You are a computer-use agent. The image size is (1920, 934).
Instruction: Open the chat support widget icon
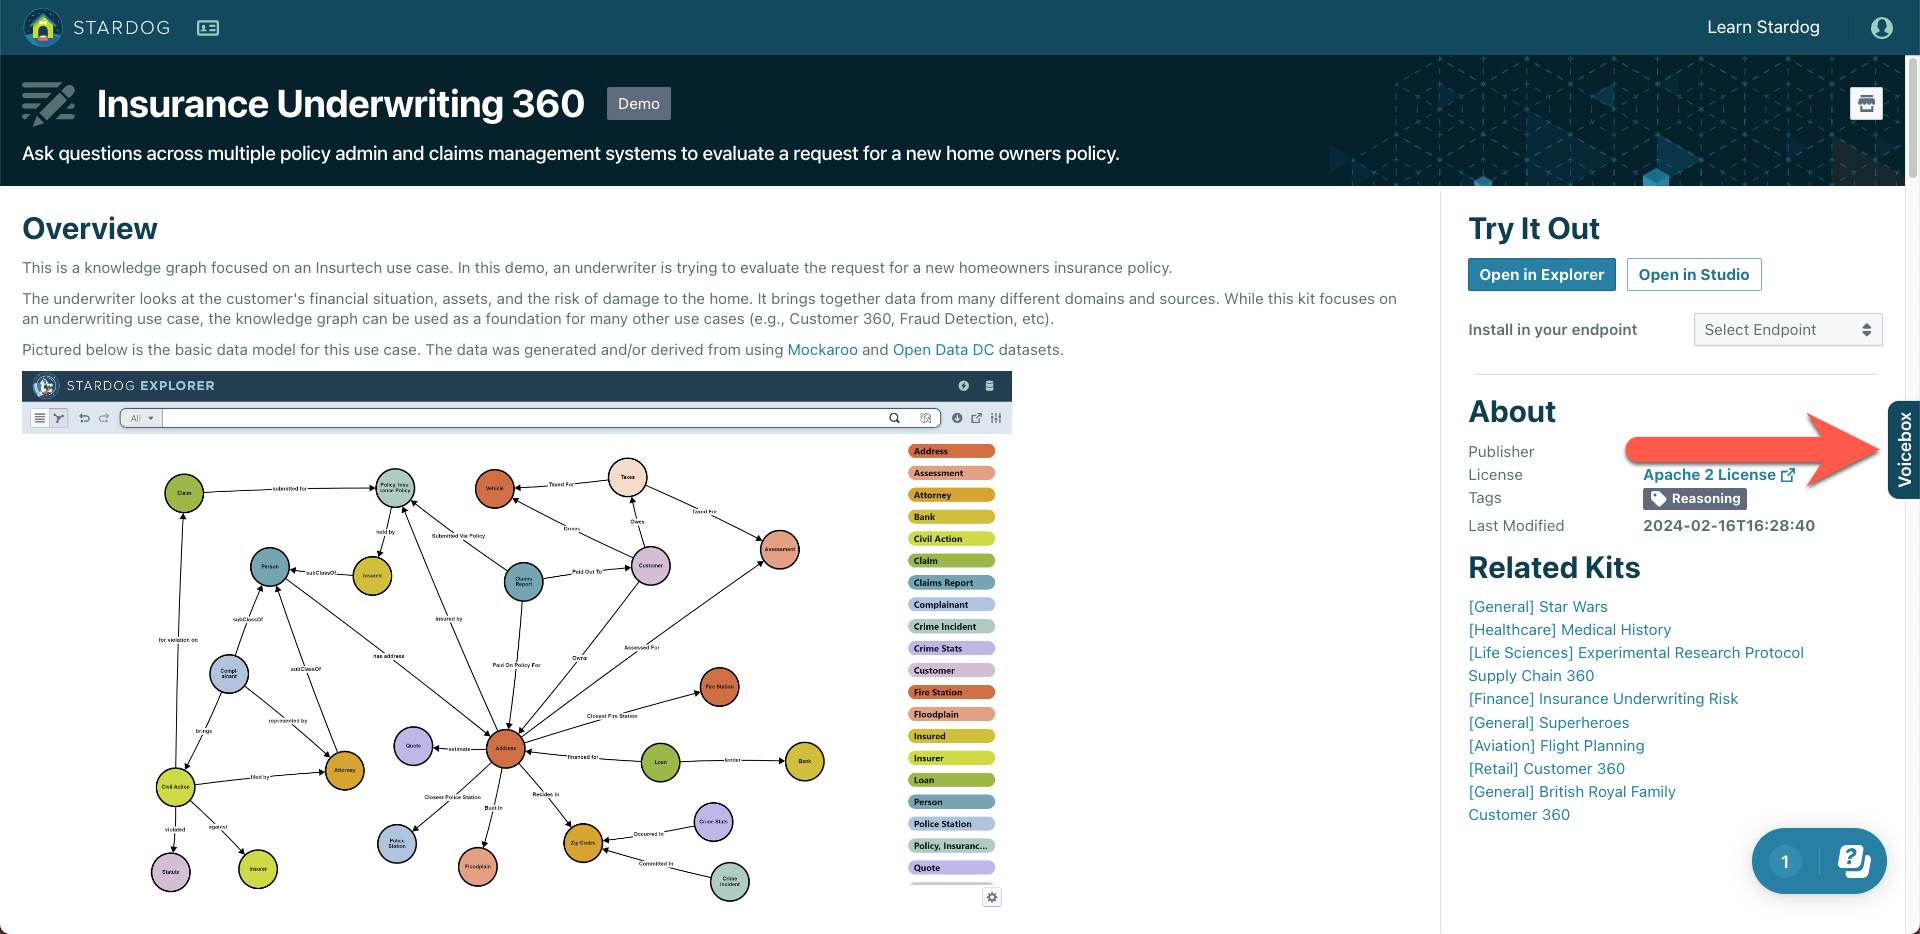(1853, 860)
